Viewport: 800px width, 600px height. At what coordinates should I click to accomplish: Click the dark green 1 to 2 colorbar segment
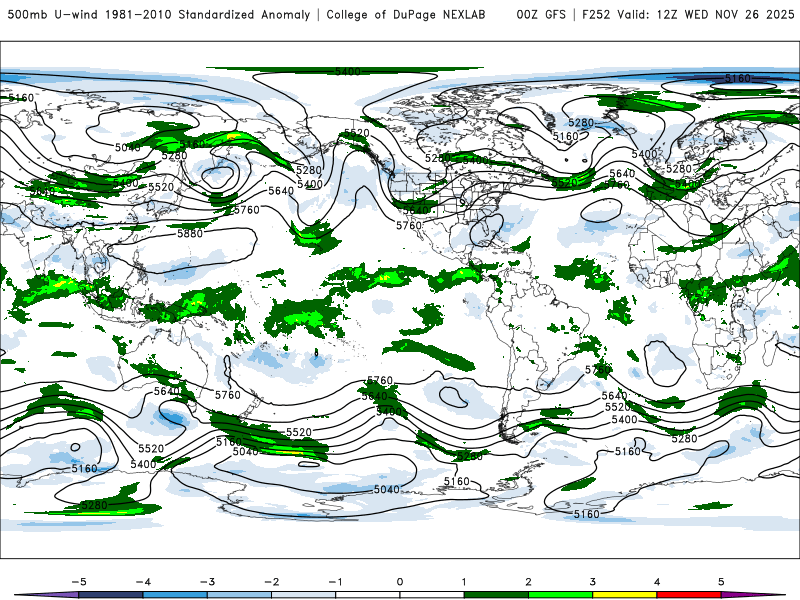click(496, 595)
